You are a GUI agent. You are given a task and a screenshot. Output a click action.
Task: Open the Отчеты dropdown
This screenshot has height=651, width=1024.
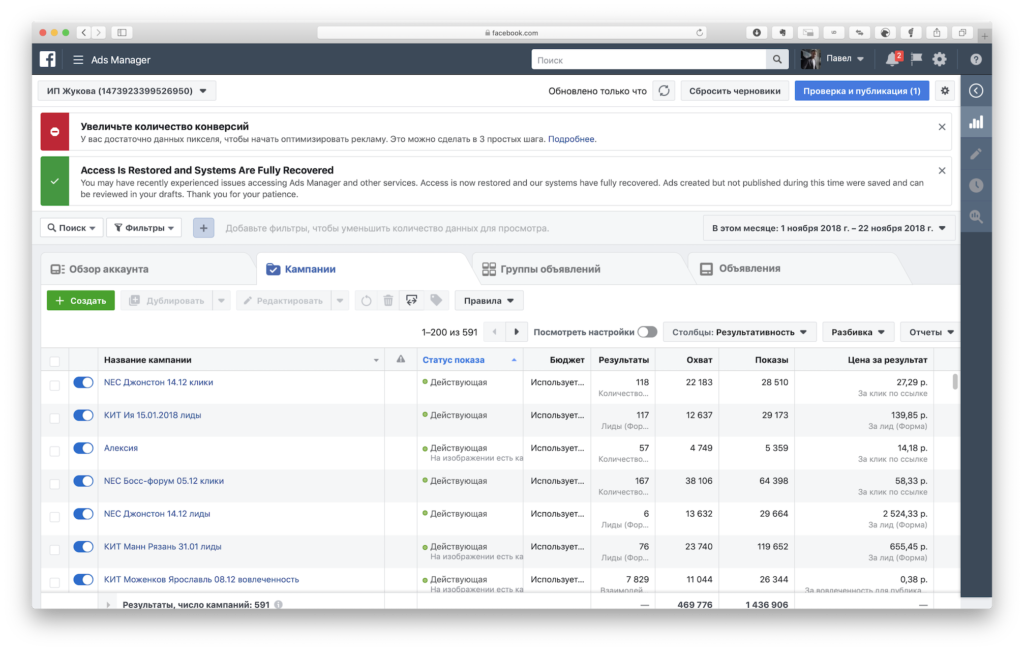click(x=931, y=332)
